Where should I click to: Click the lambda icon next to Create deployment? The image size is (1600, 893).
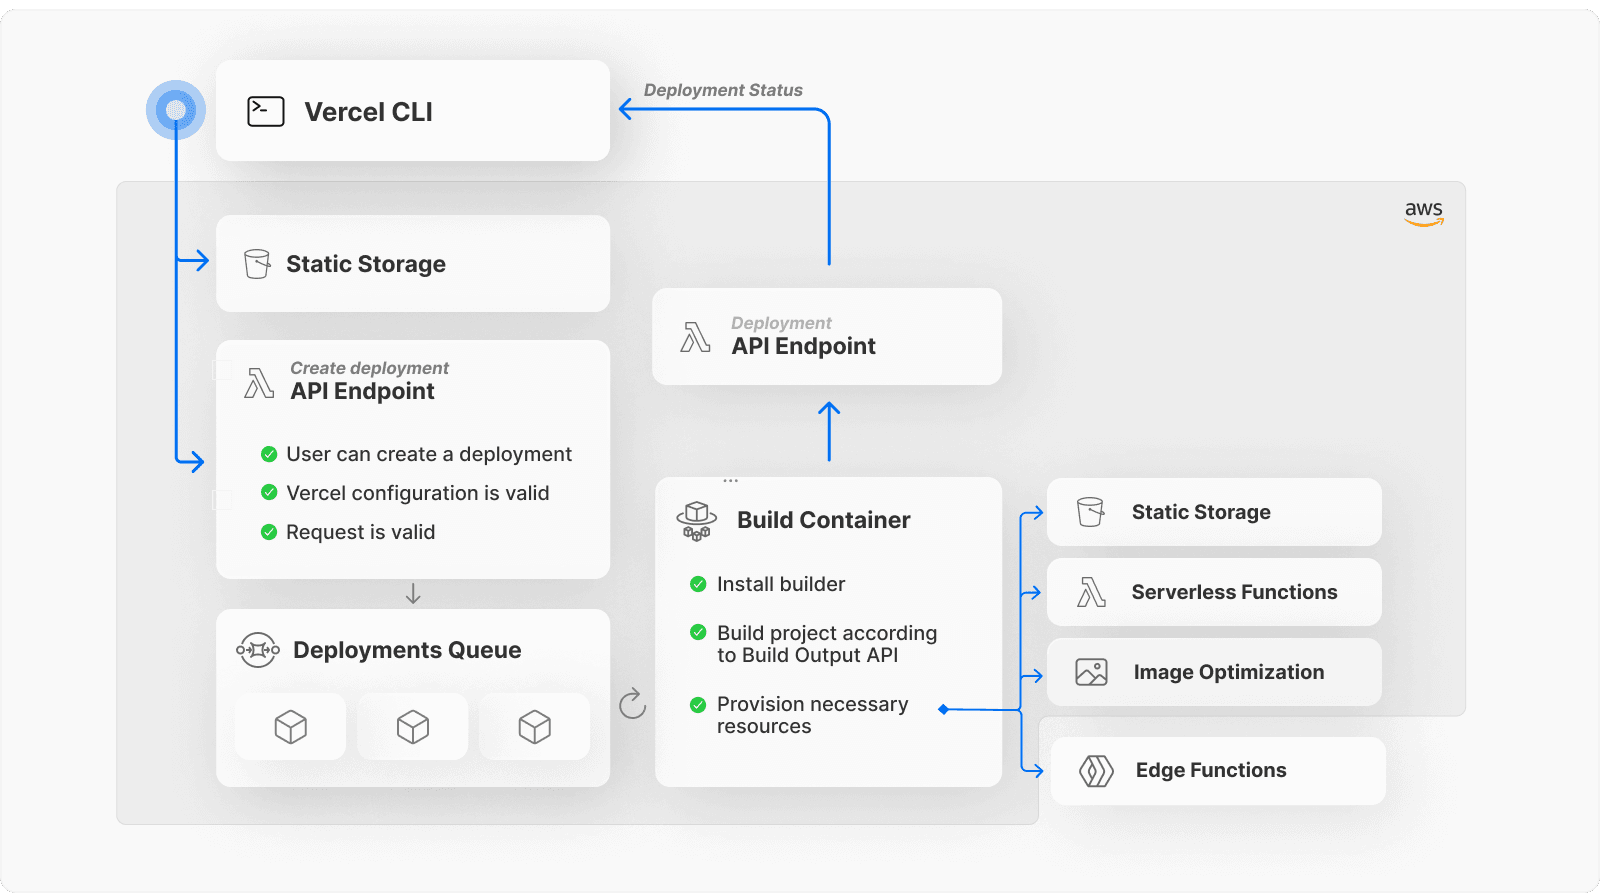click(259, 382)
